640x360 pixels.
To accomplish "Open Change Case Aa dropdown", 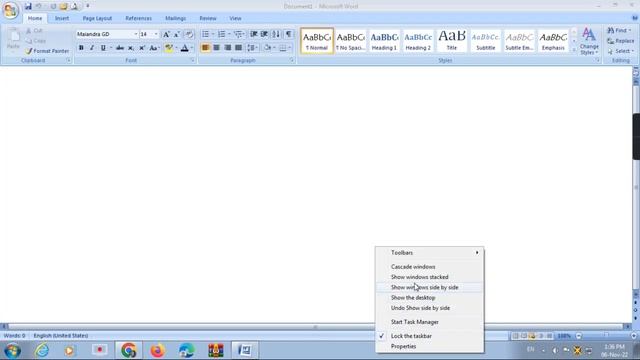I will click(x=154, y=48).
